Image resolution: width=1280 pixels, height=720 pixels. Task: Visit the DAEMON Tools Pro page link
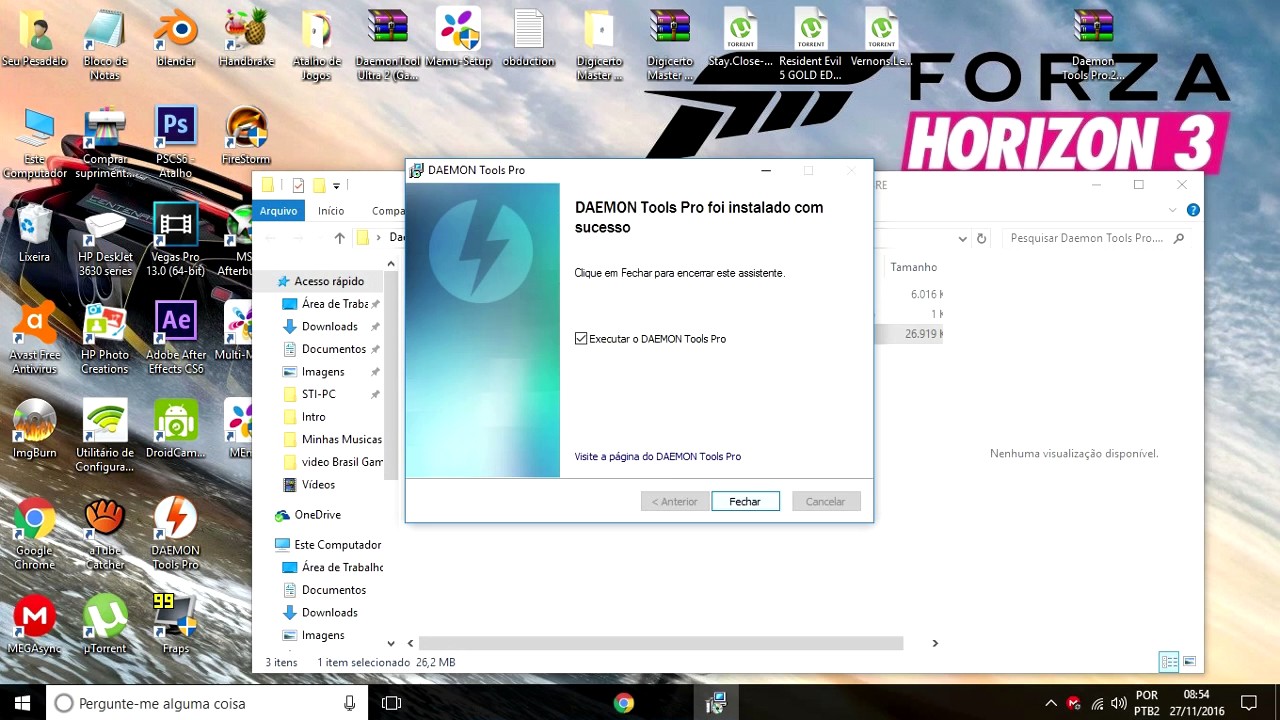coord(658,456)
